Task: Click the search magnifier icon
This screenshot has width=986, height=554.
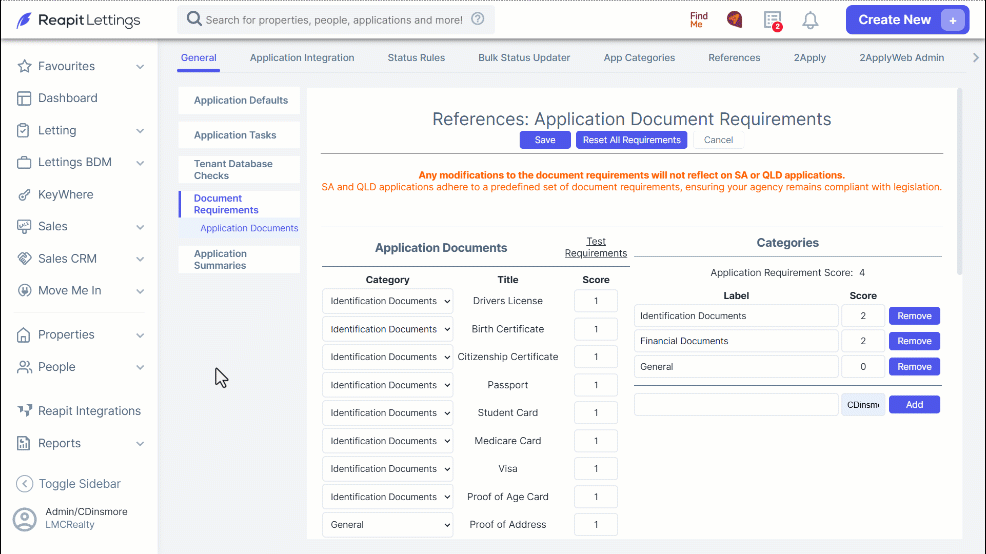Action: pyautogui.click(x=194, y=19)
